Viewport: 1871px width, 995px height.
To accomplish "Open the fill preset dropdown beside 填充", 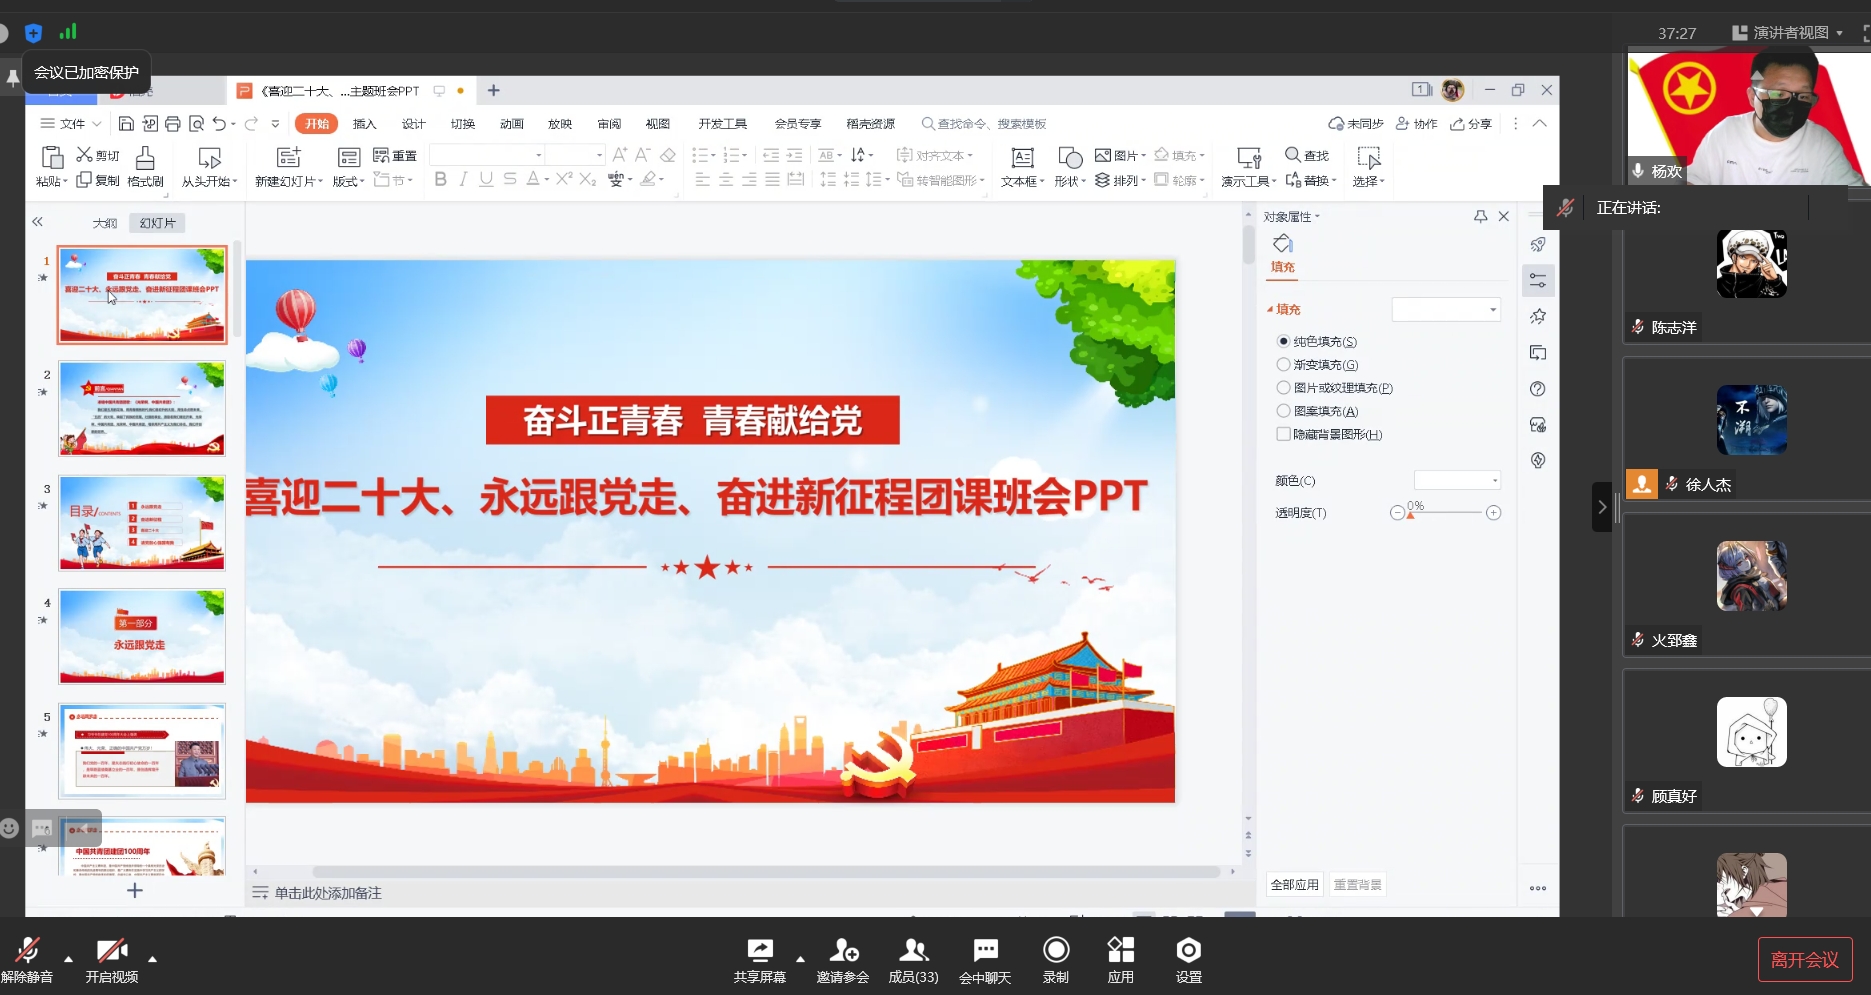I will tap(1446, 309).
